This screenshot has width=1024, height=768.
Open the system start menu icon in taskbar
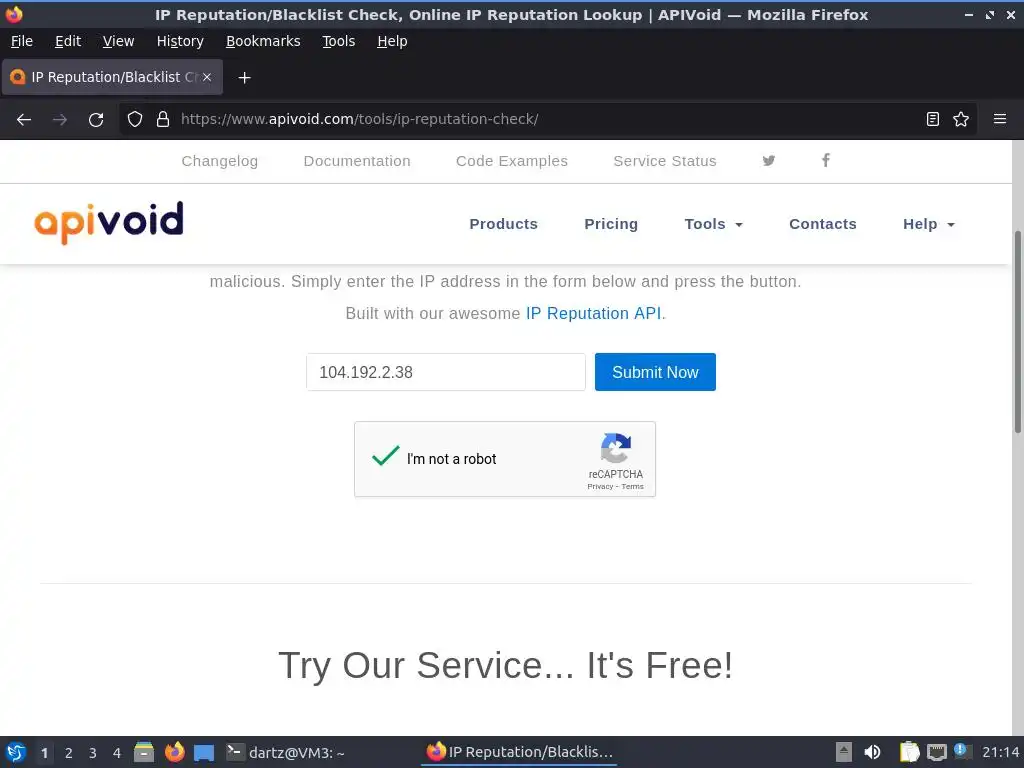tap(16, 752)
